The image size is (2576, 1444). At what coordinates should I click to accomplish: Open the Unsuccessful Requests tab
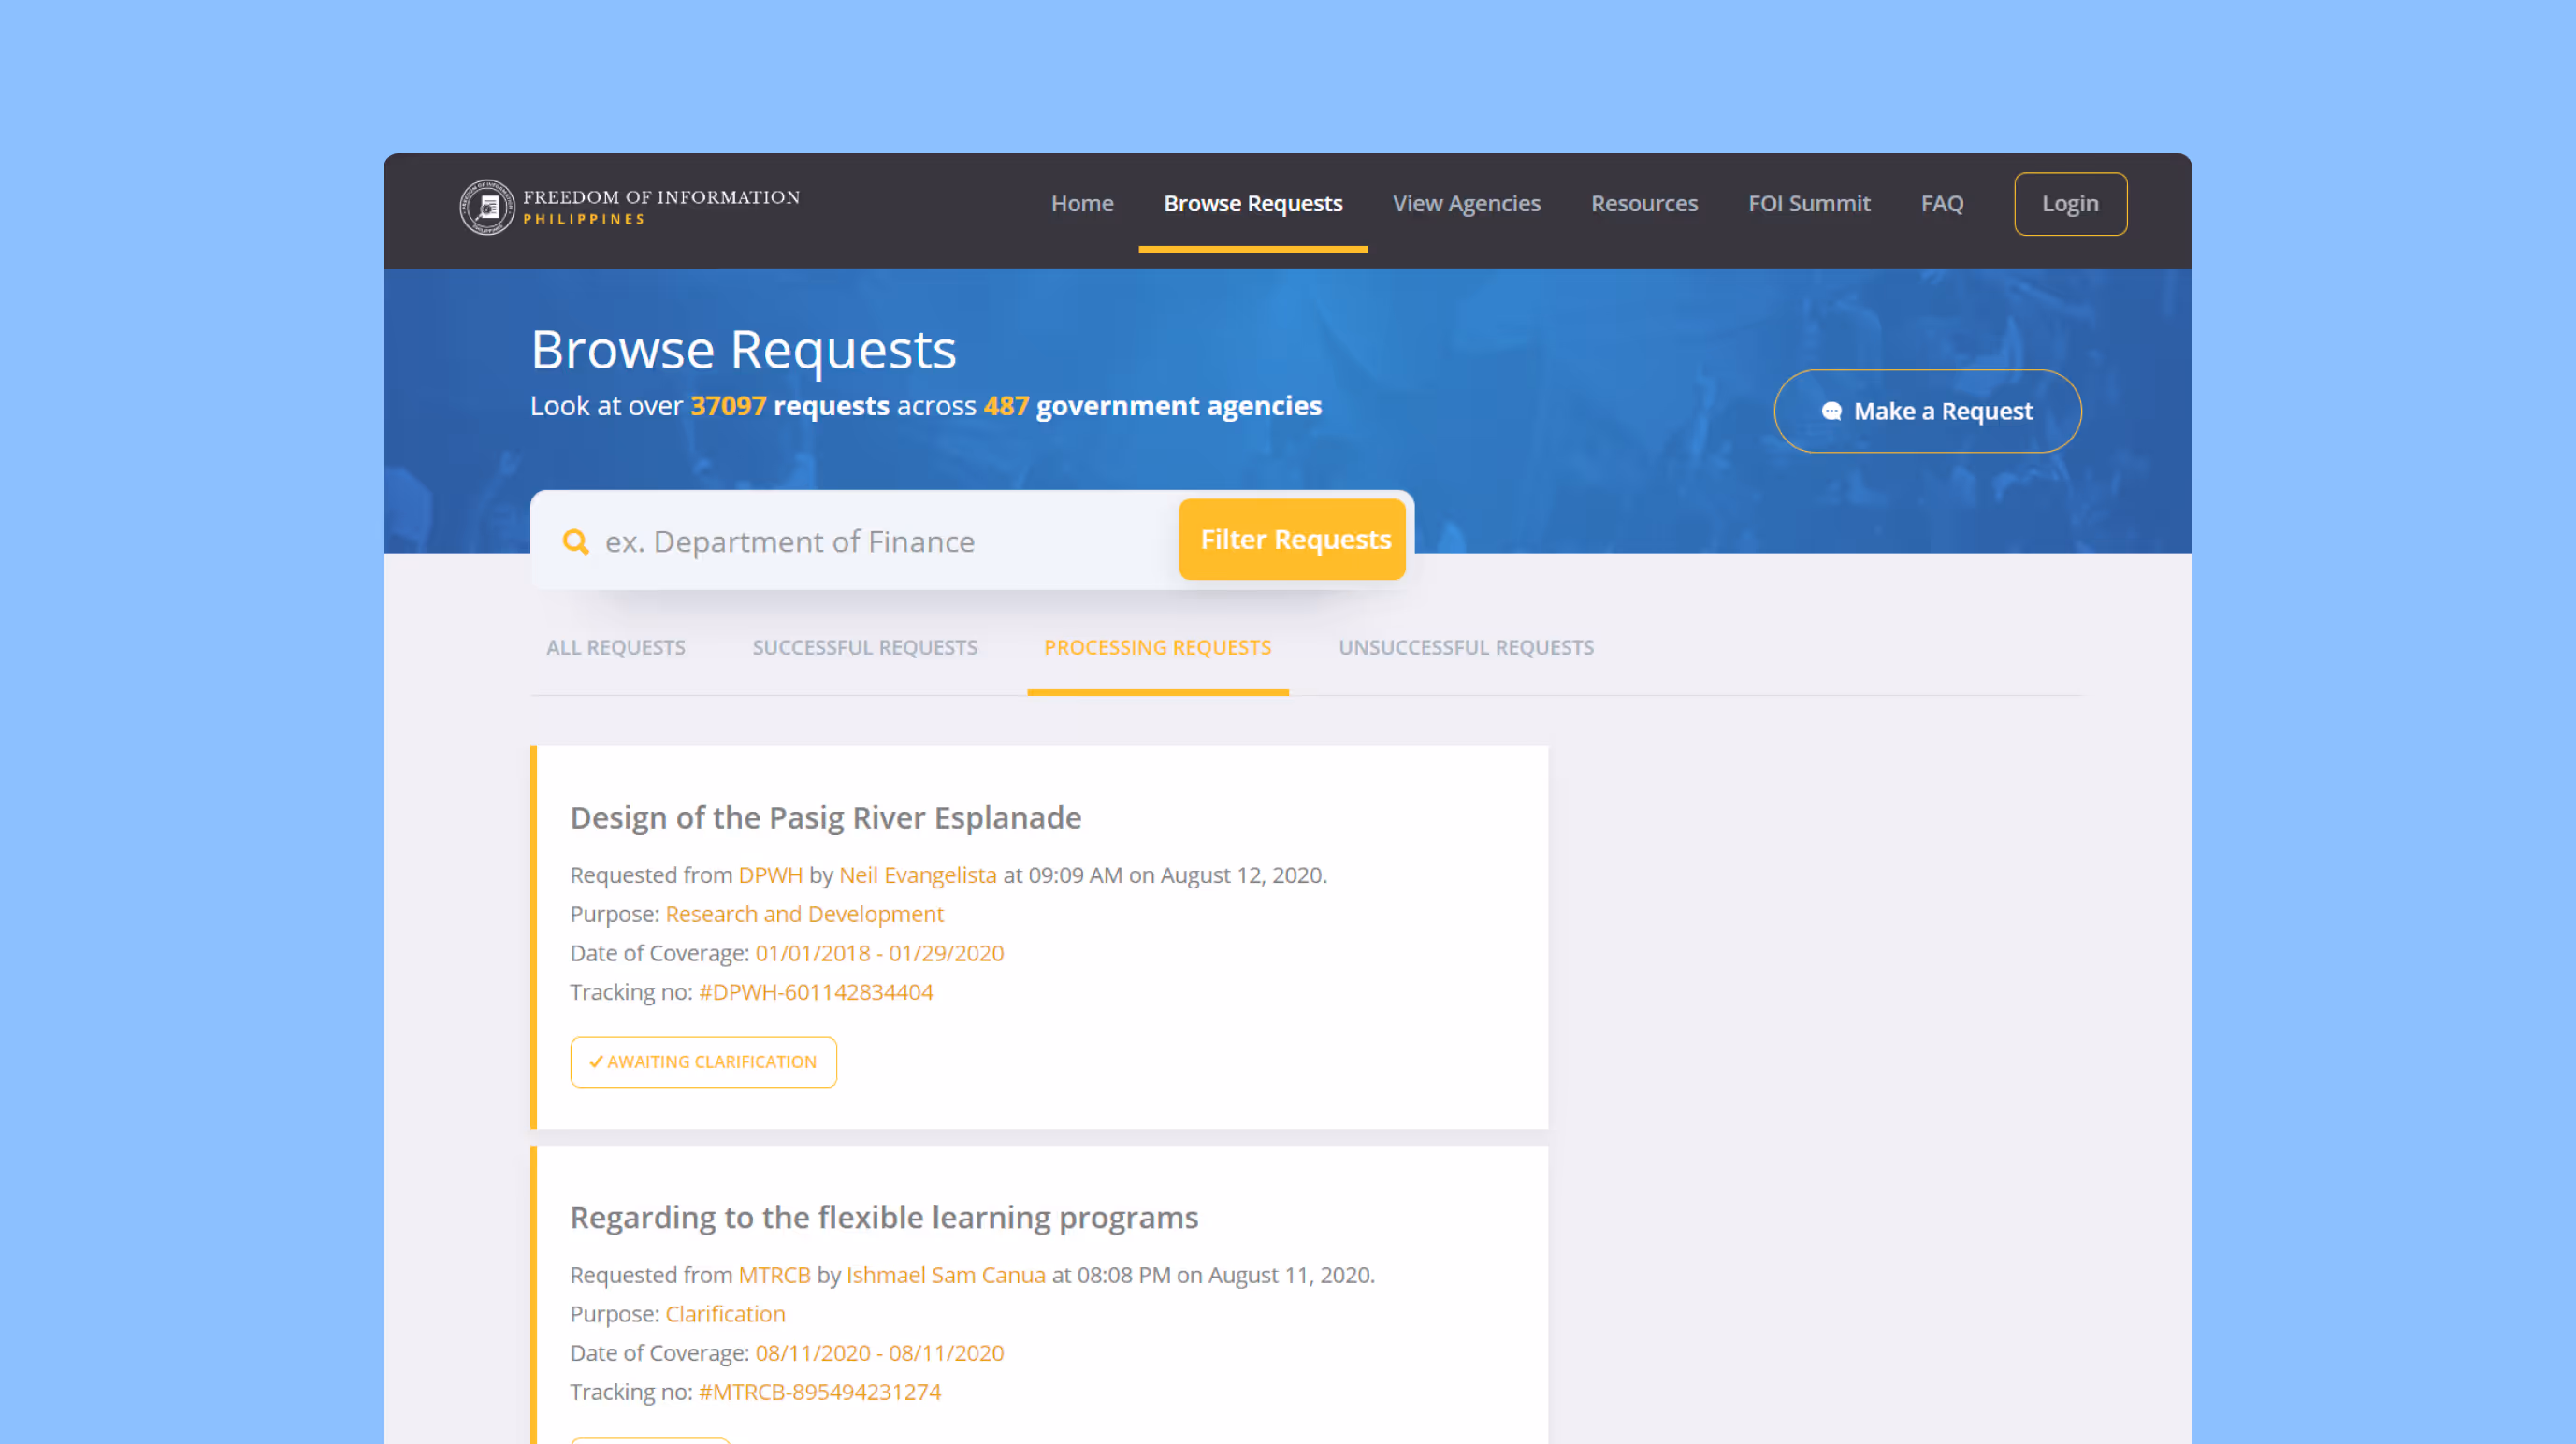(1466, 647)
